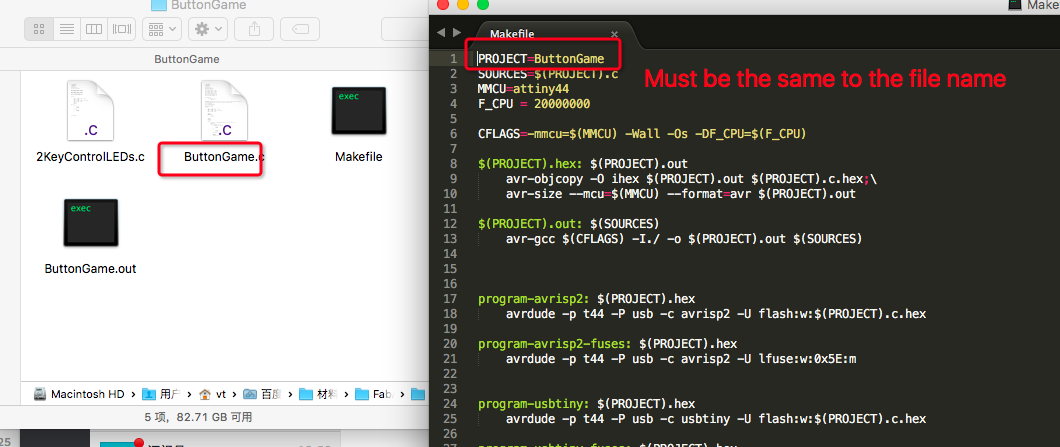The image size is (1060, 447).
Task: Click the editor forward tab arrow
Action: coord(458,32)
